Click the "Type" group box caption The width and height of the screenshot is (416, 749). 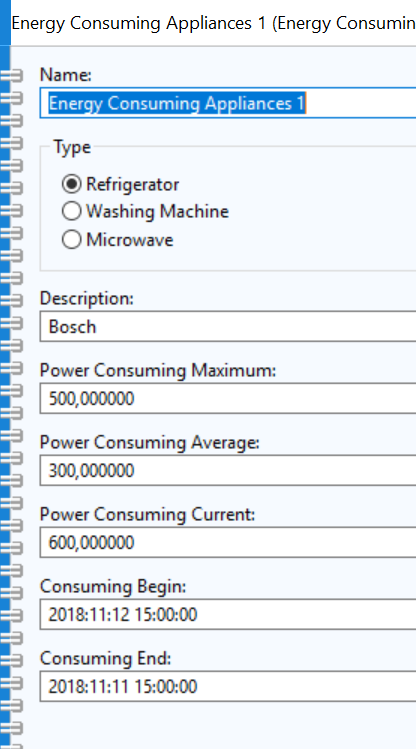[x=72, y=147]
